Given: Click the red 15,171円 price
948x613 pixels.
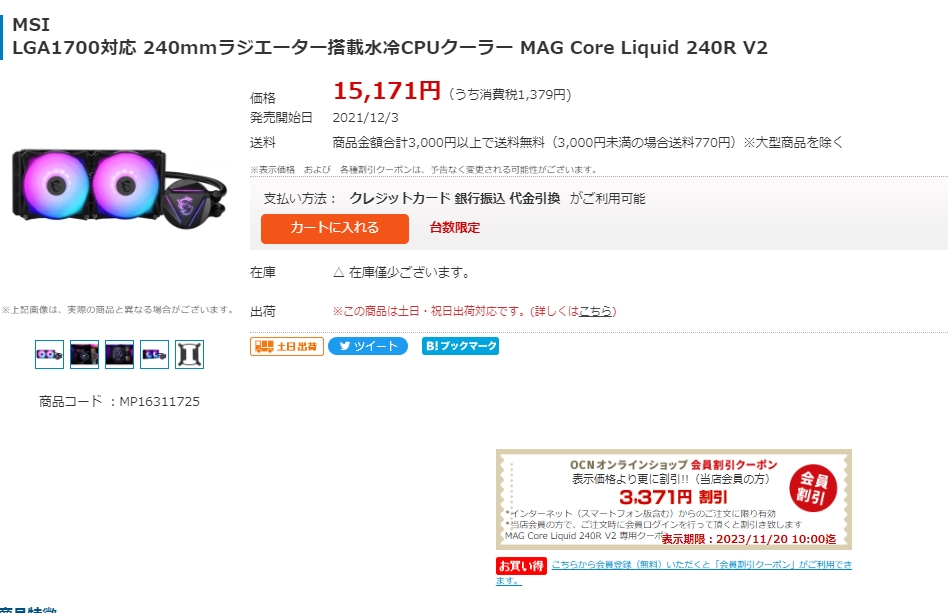Looking at the screenshot, I should coord(386,91).
